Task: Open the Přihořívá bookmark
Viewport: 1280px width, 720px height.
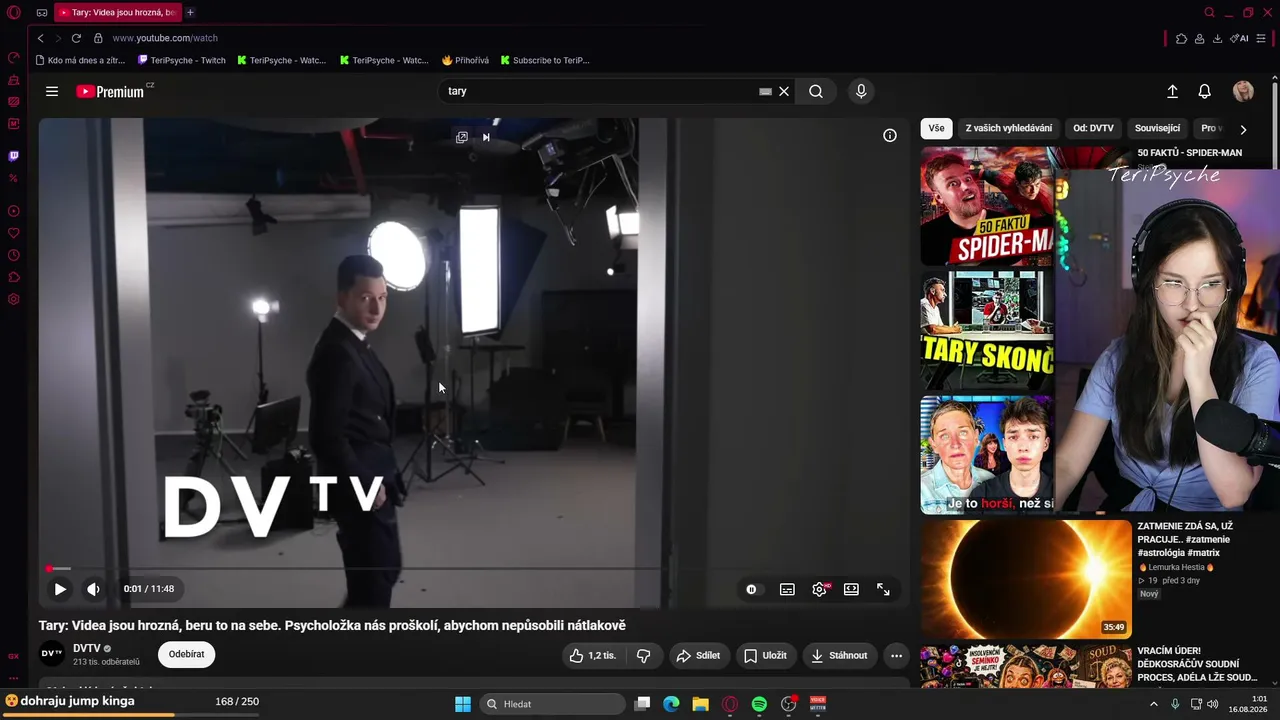Action: tap(465, 60)
